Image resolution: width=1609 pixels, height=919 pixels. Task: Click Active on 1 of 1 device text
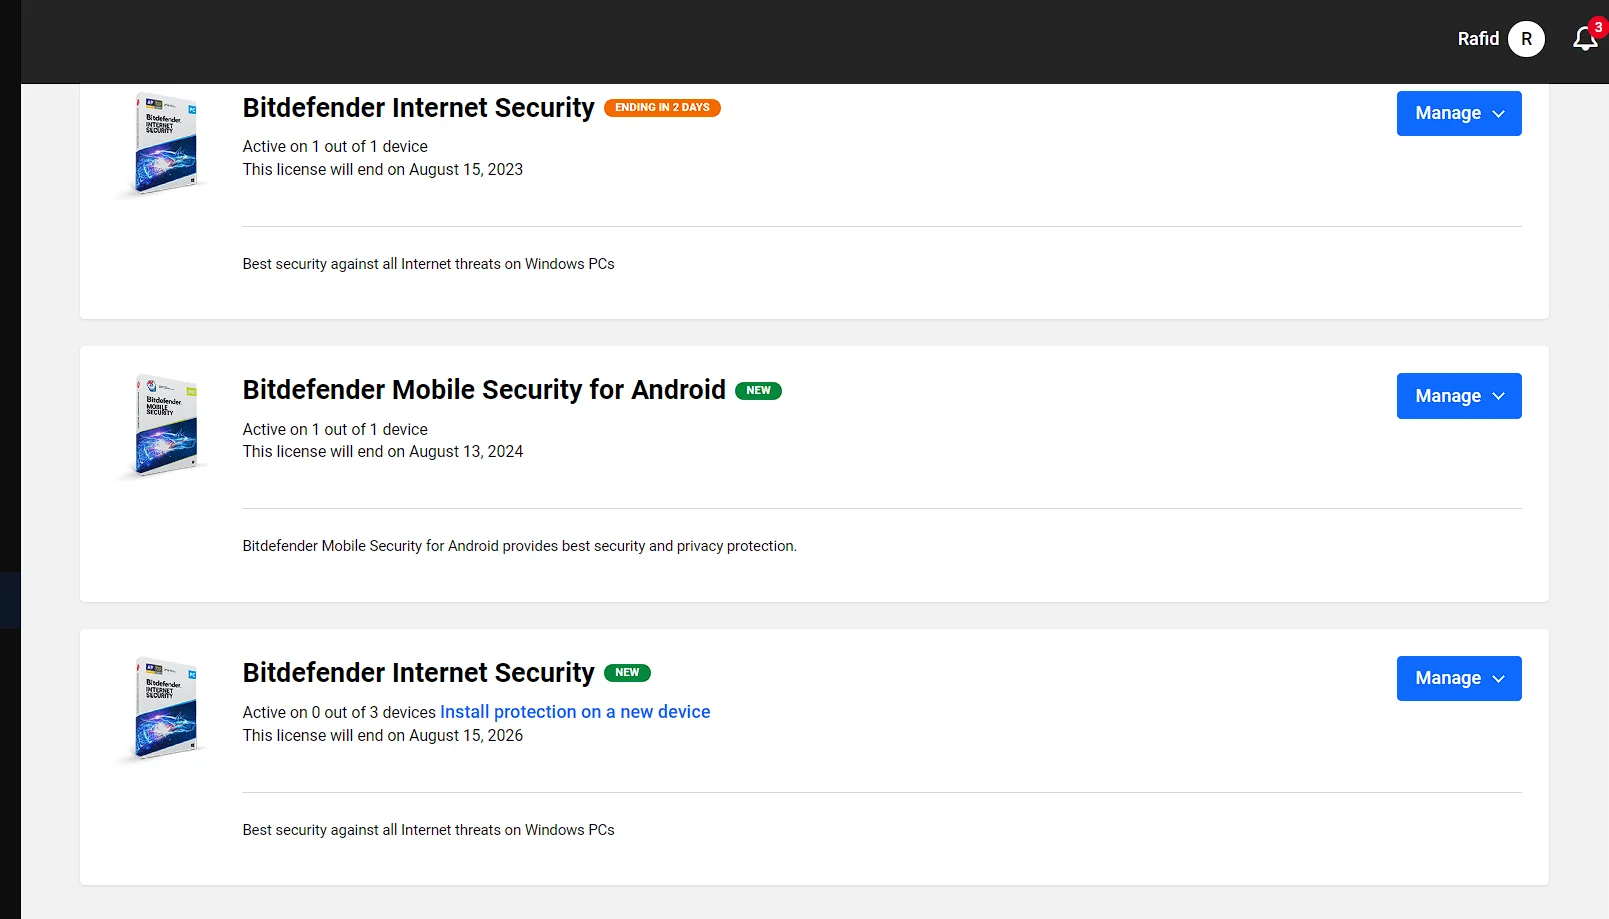[x=334, y=146]
